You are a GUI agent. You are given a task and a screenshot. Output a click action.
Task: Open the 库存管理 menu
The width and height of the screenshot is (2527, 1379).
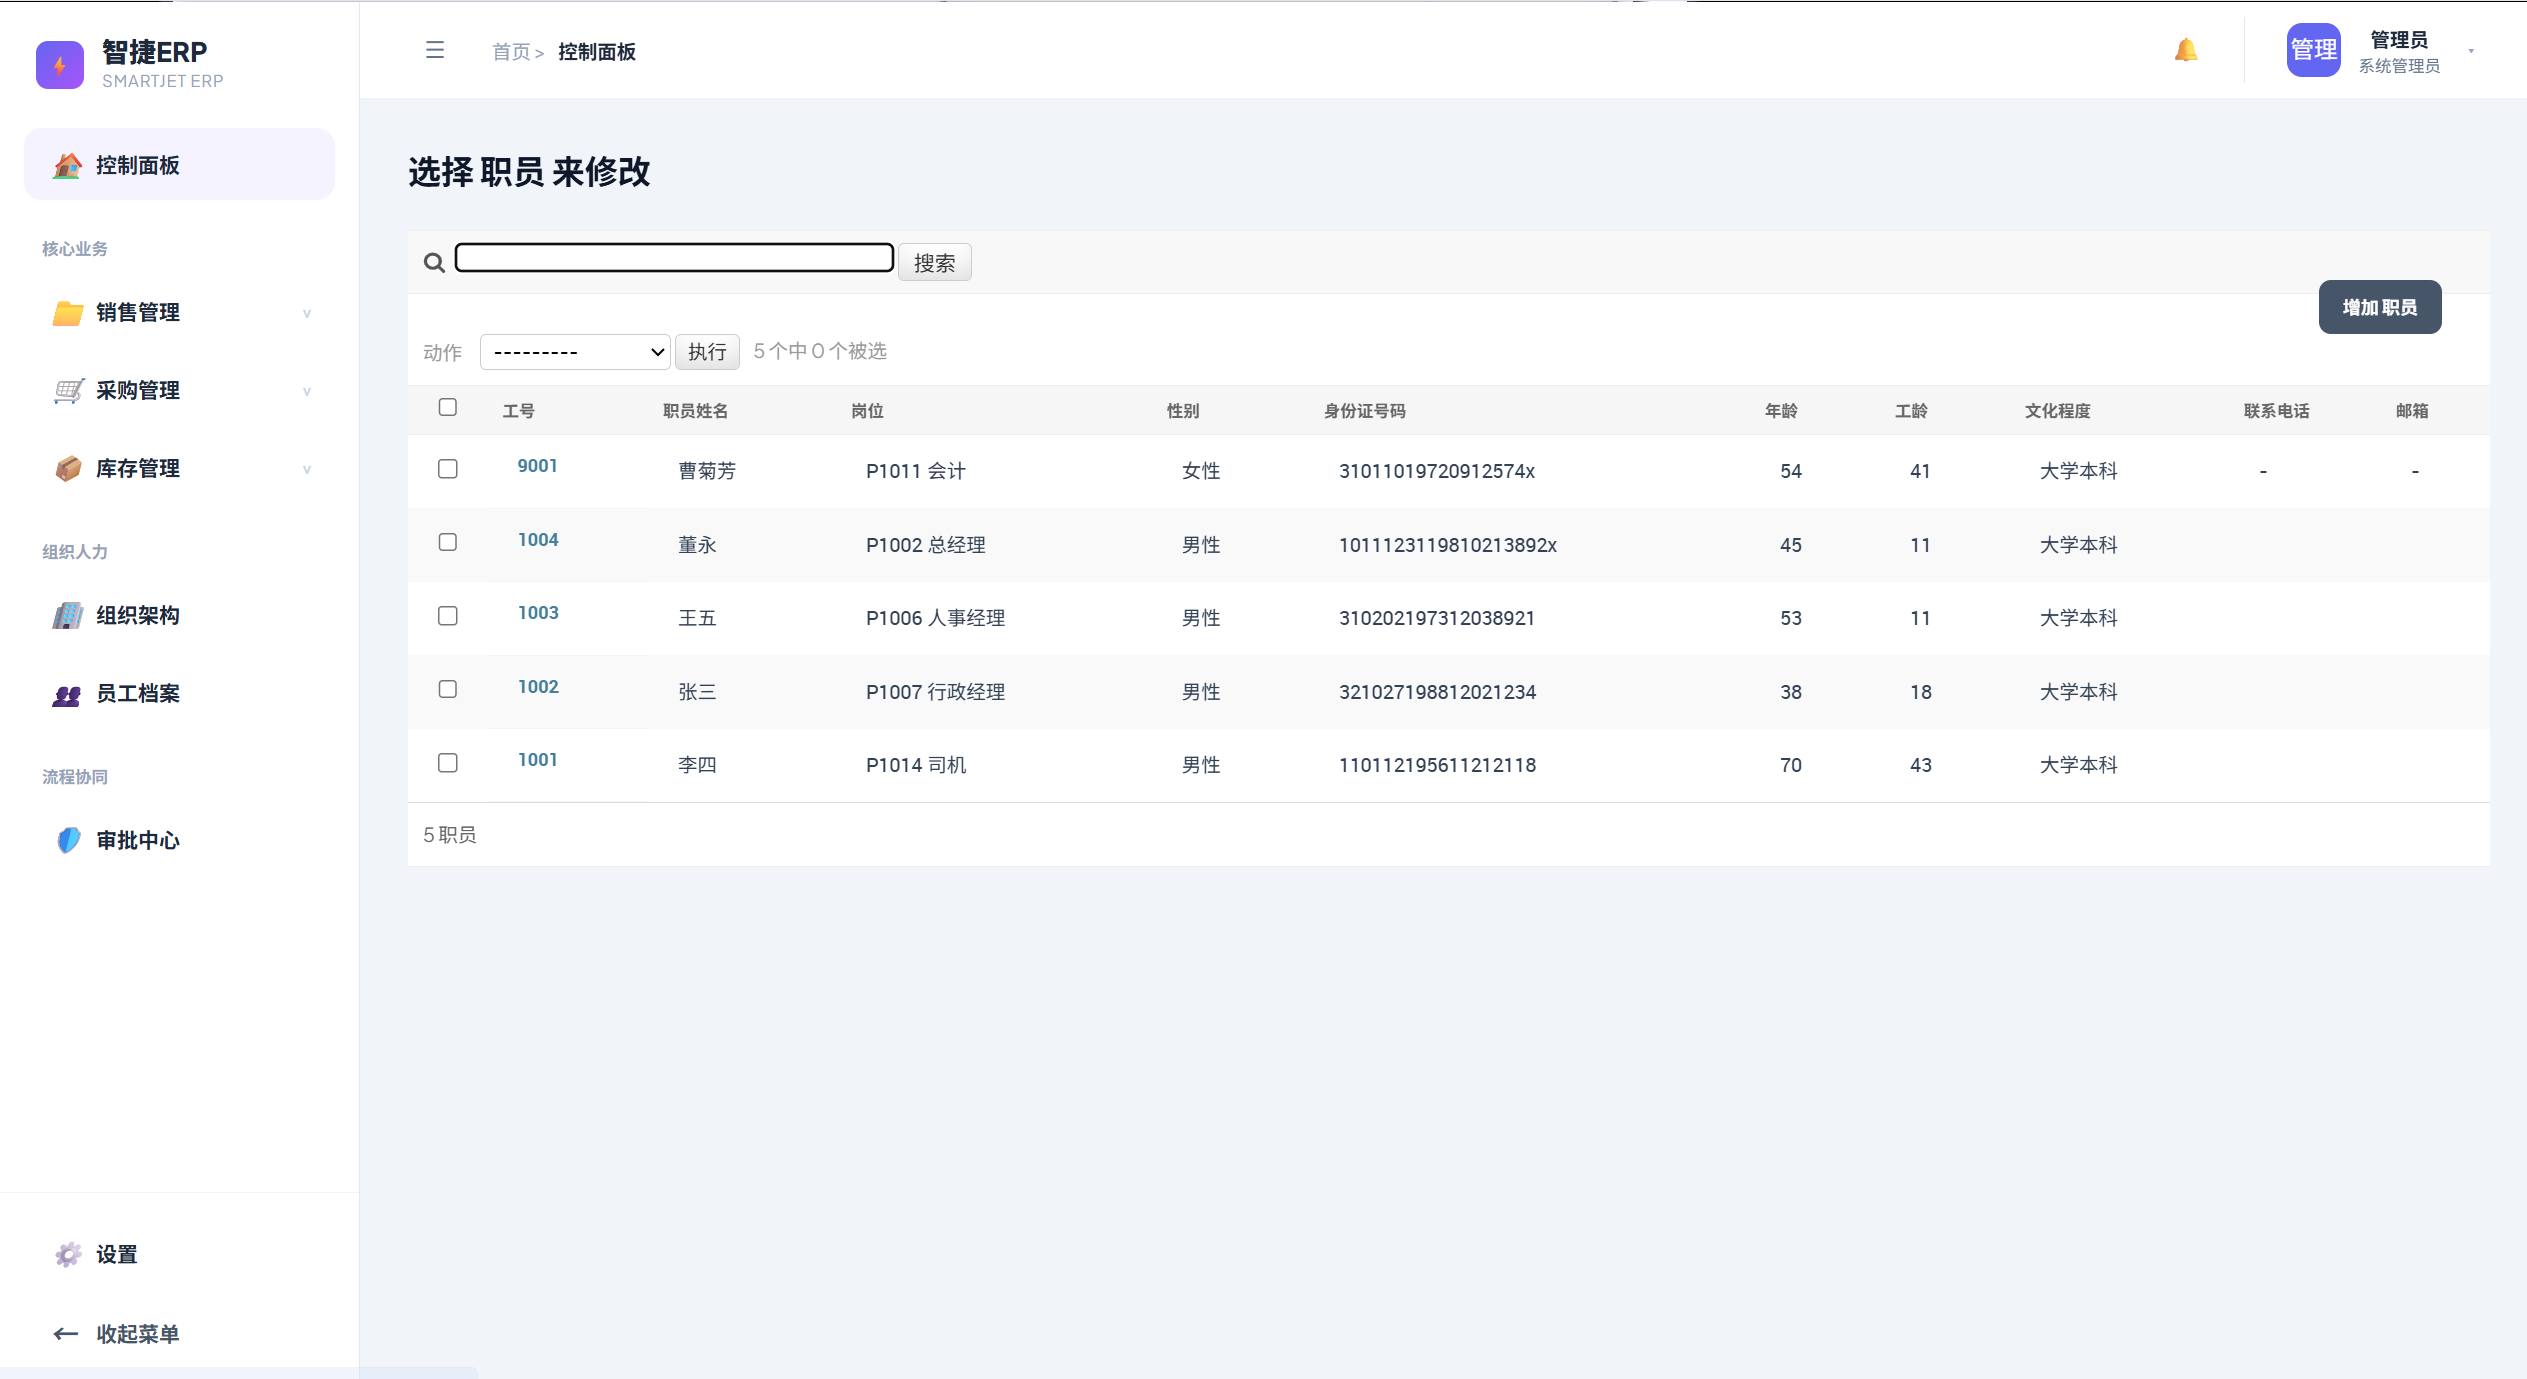click(179, 469)
